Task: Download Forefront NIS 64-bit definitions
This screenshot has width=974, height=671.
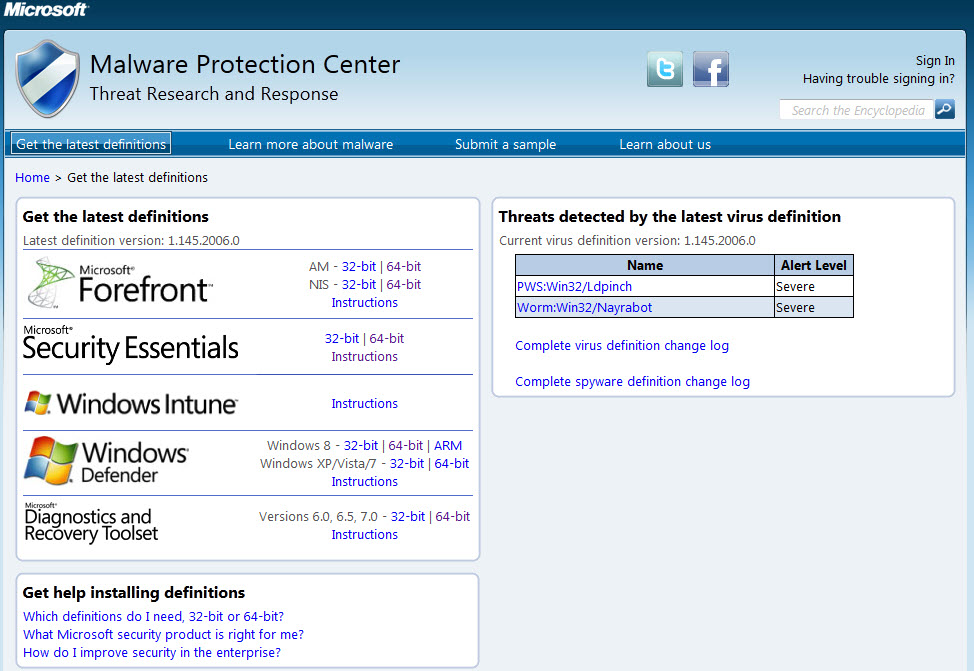Action: 404,285
